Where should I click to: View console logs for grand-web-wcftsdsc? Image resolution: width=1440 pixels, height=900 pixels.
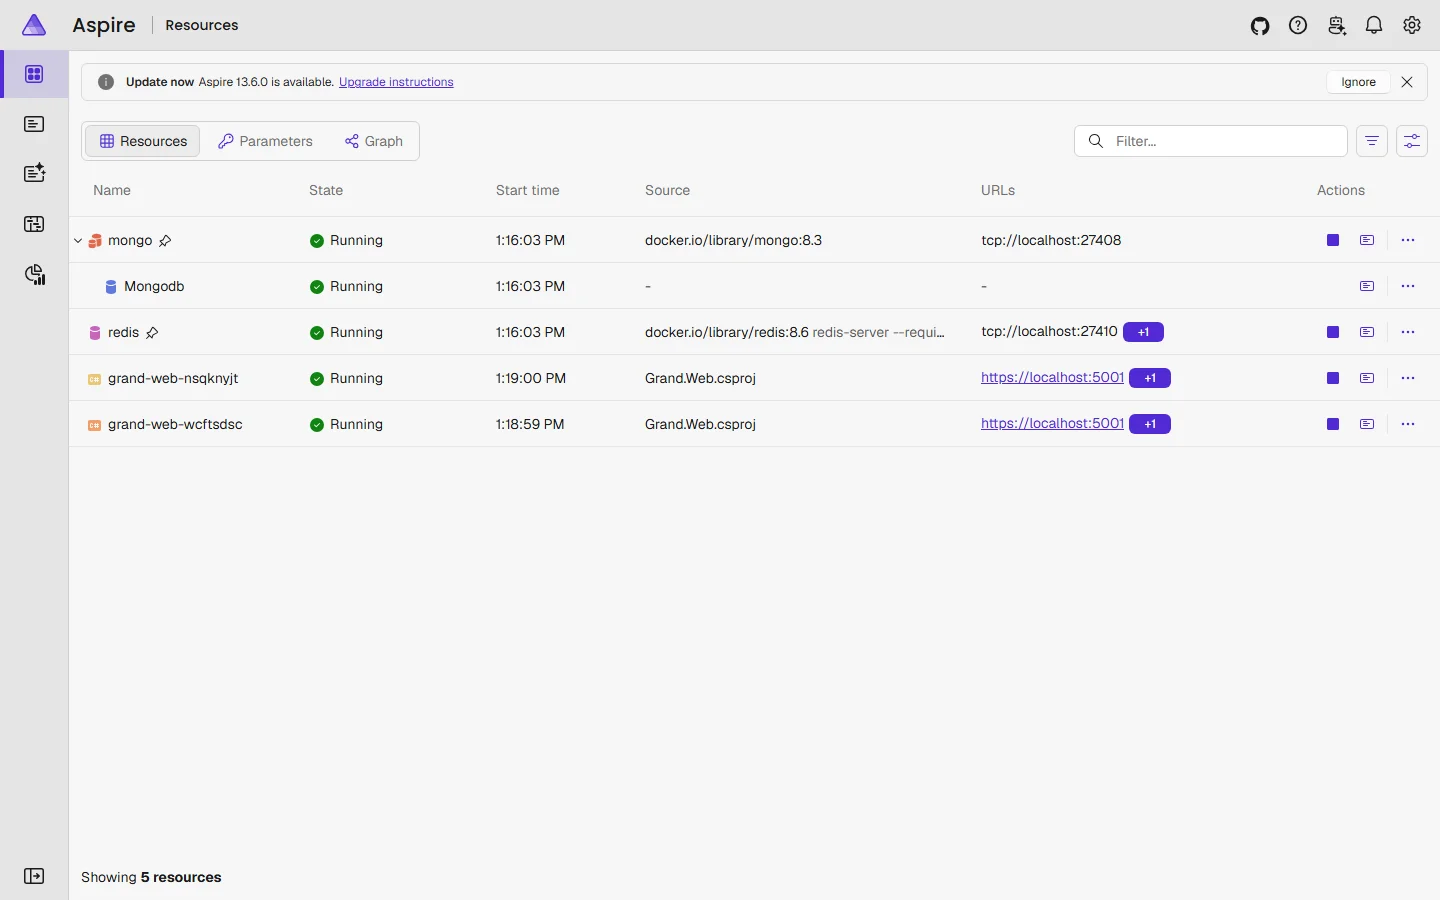point(1367,424)
